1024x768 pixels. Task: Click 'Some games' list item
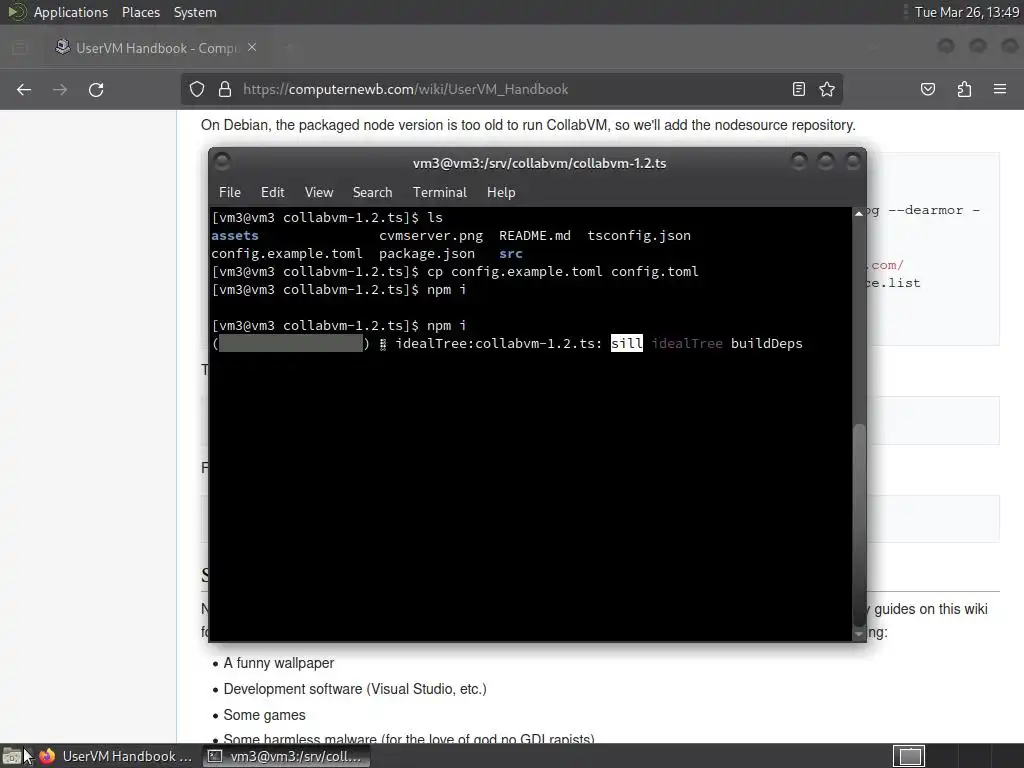tap(264, 715)
